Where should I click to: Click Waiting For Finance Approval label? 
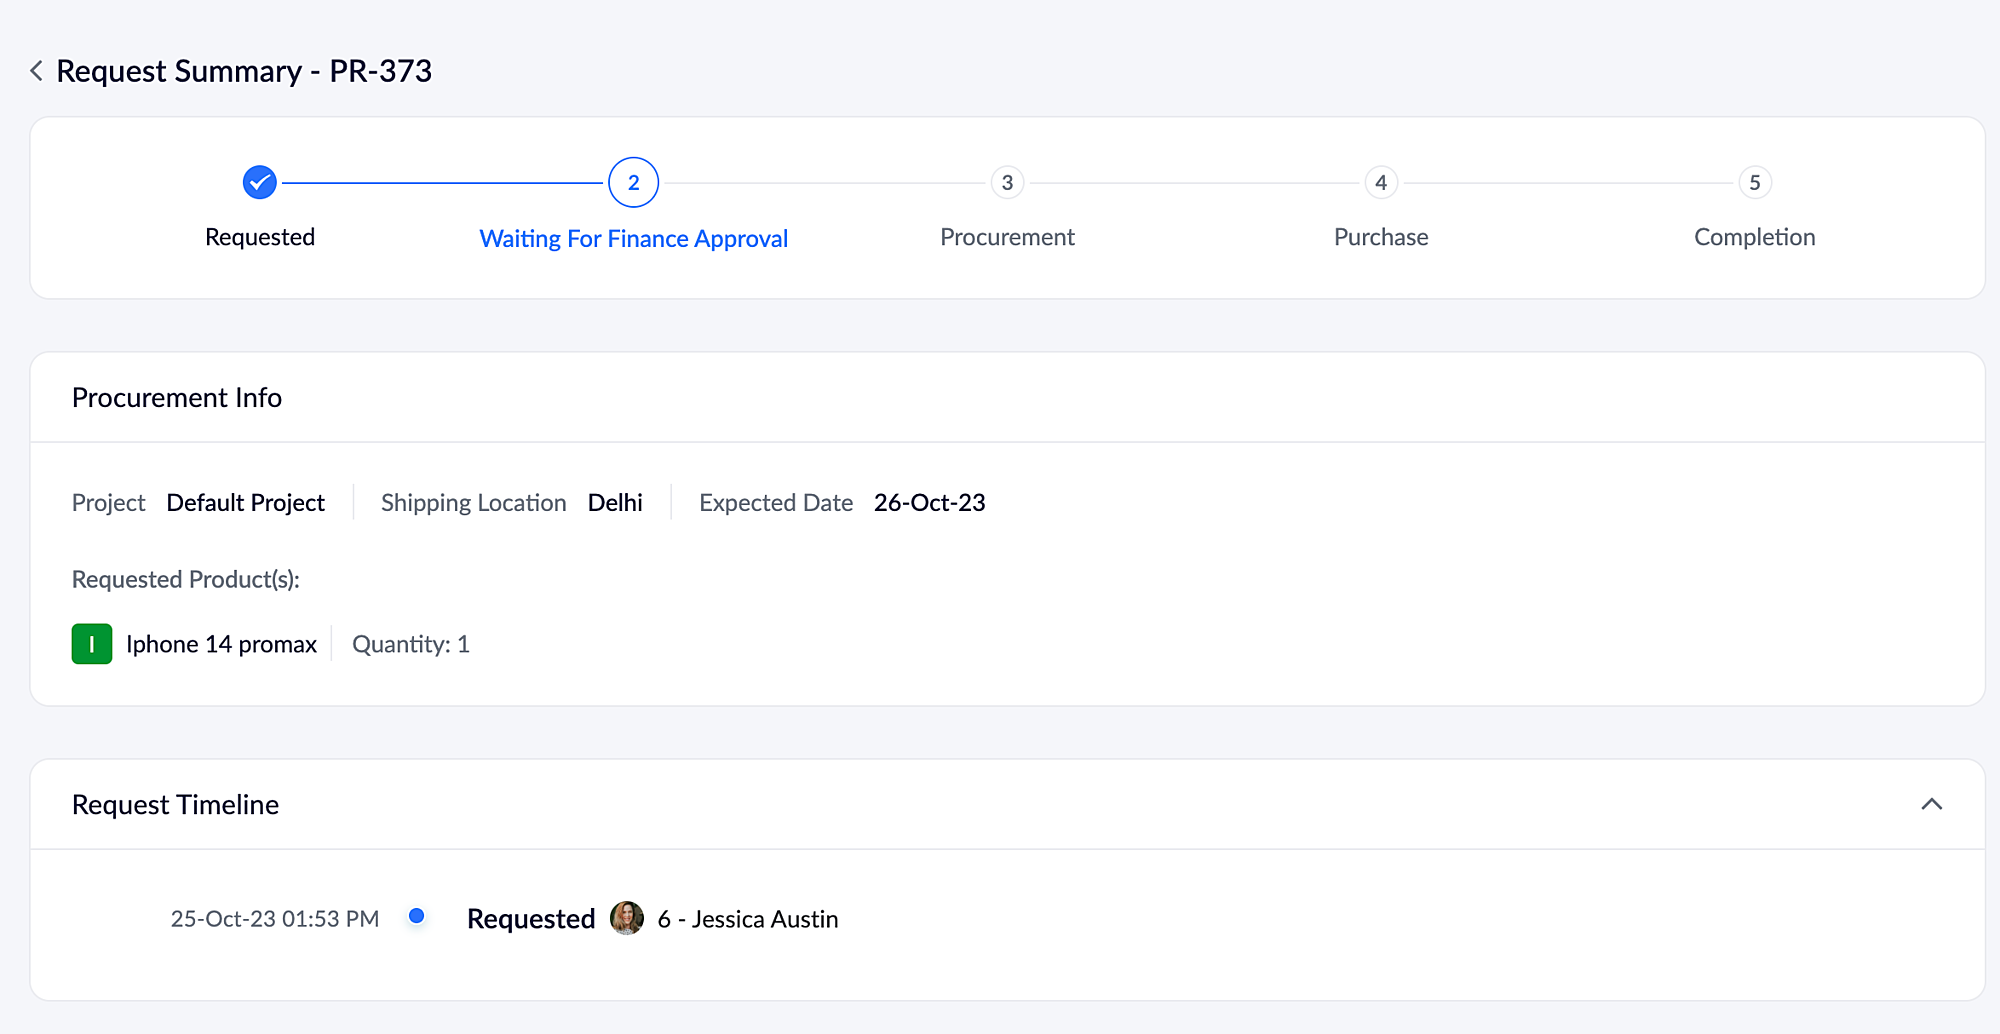tap(633, 239)
